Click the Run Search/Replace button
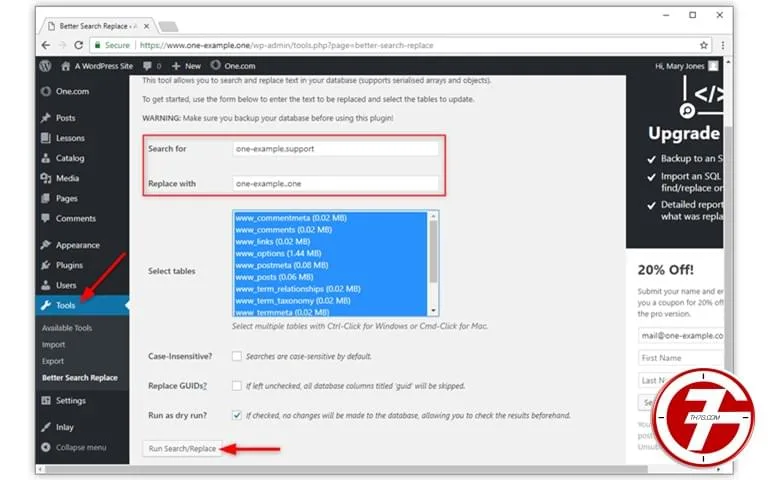This screenshot has width=768, height=480. (182, 449)
